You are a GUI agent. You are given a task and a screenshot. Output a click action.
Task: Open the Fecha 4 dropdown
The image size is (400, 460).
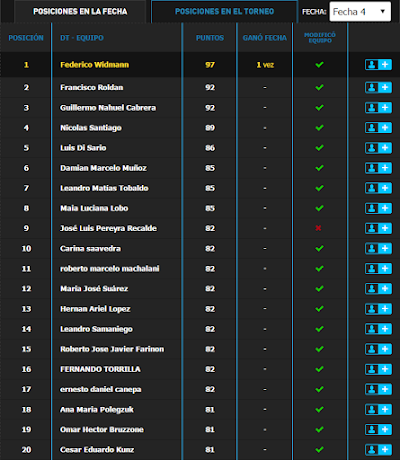click(360, 12)
